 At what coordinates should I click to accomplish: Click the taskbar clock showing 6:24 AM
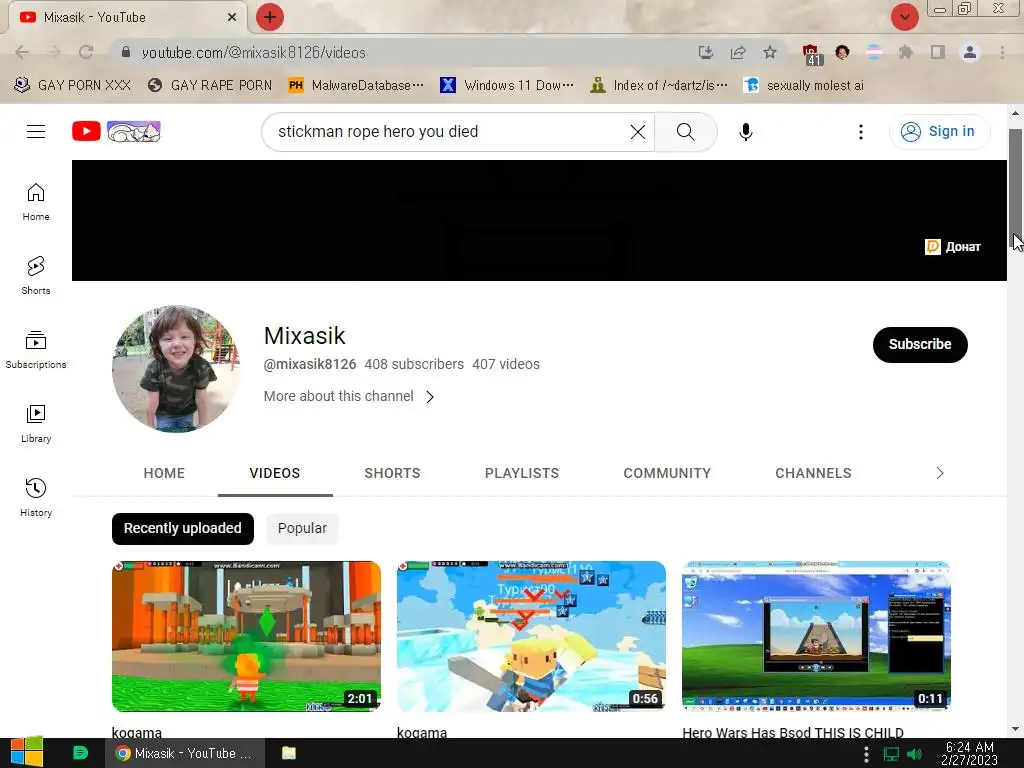point(969,753)
